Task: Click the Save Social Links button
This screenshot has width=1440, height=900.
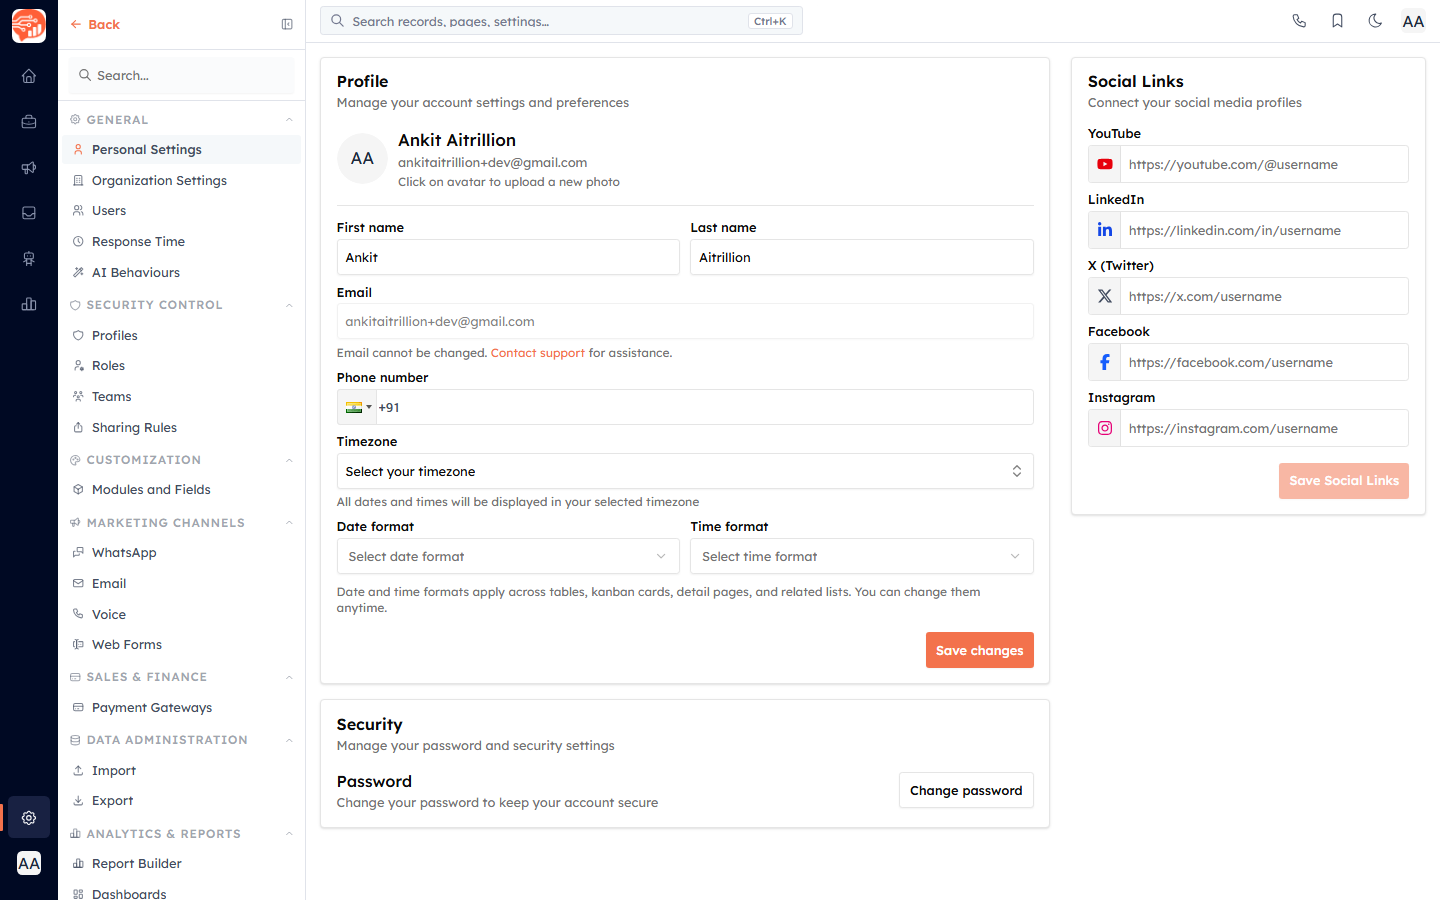Action: pos(1343,481)
